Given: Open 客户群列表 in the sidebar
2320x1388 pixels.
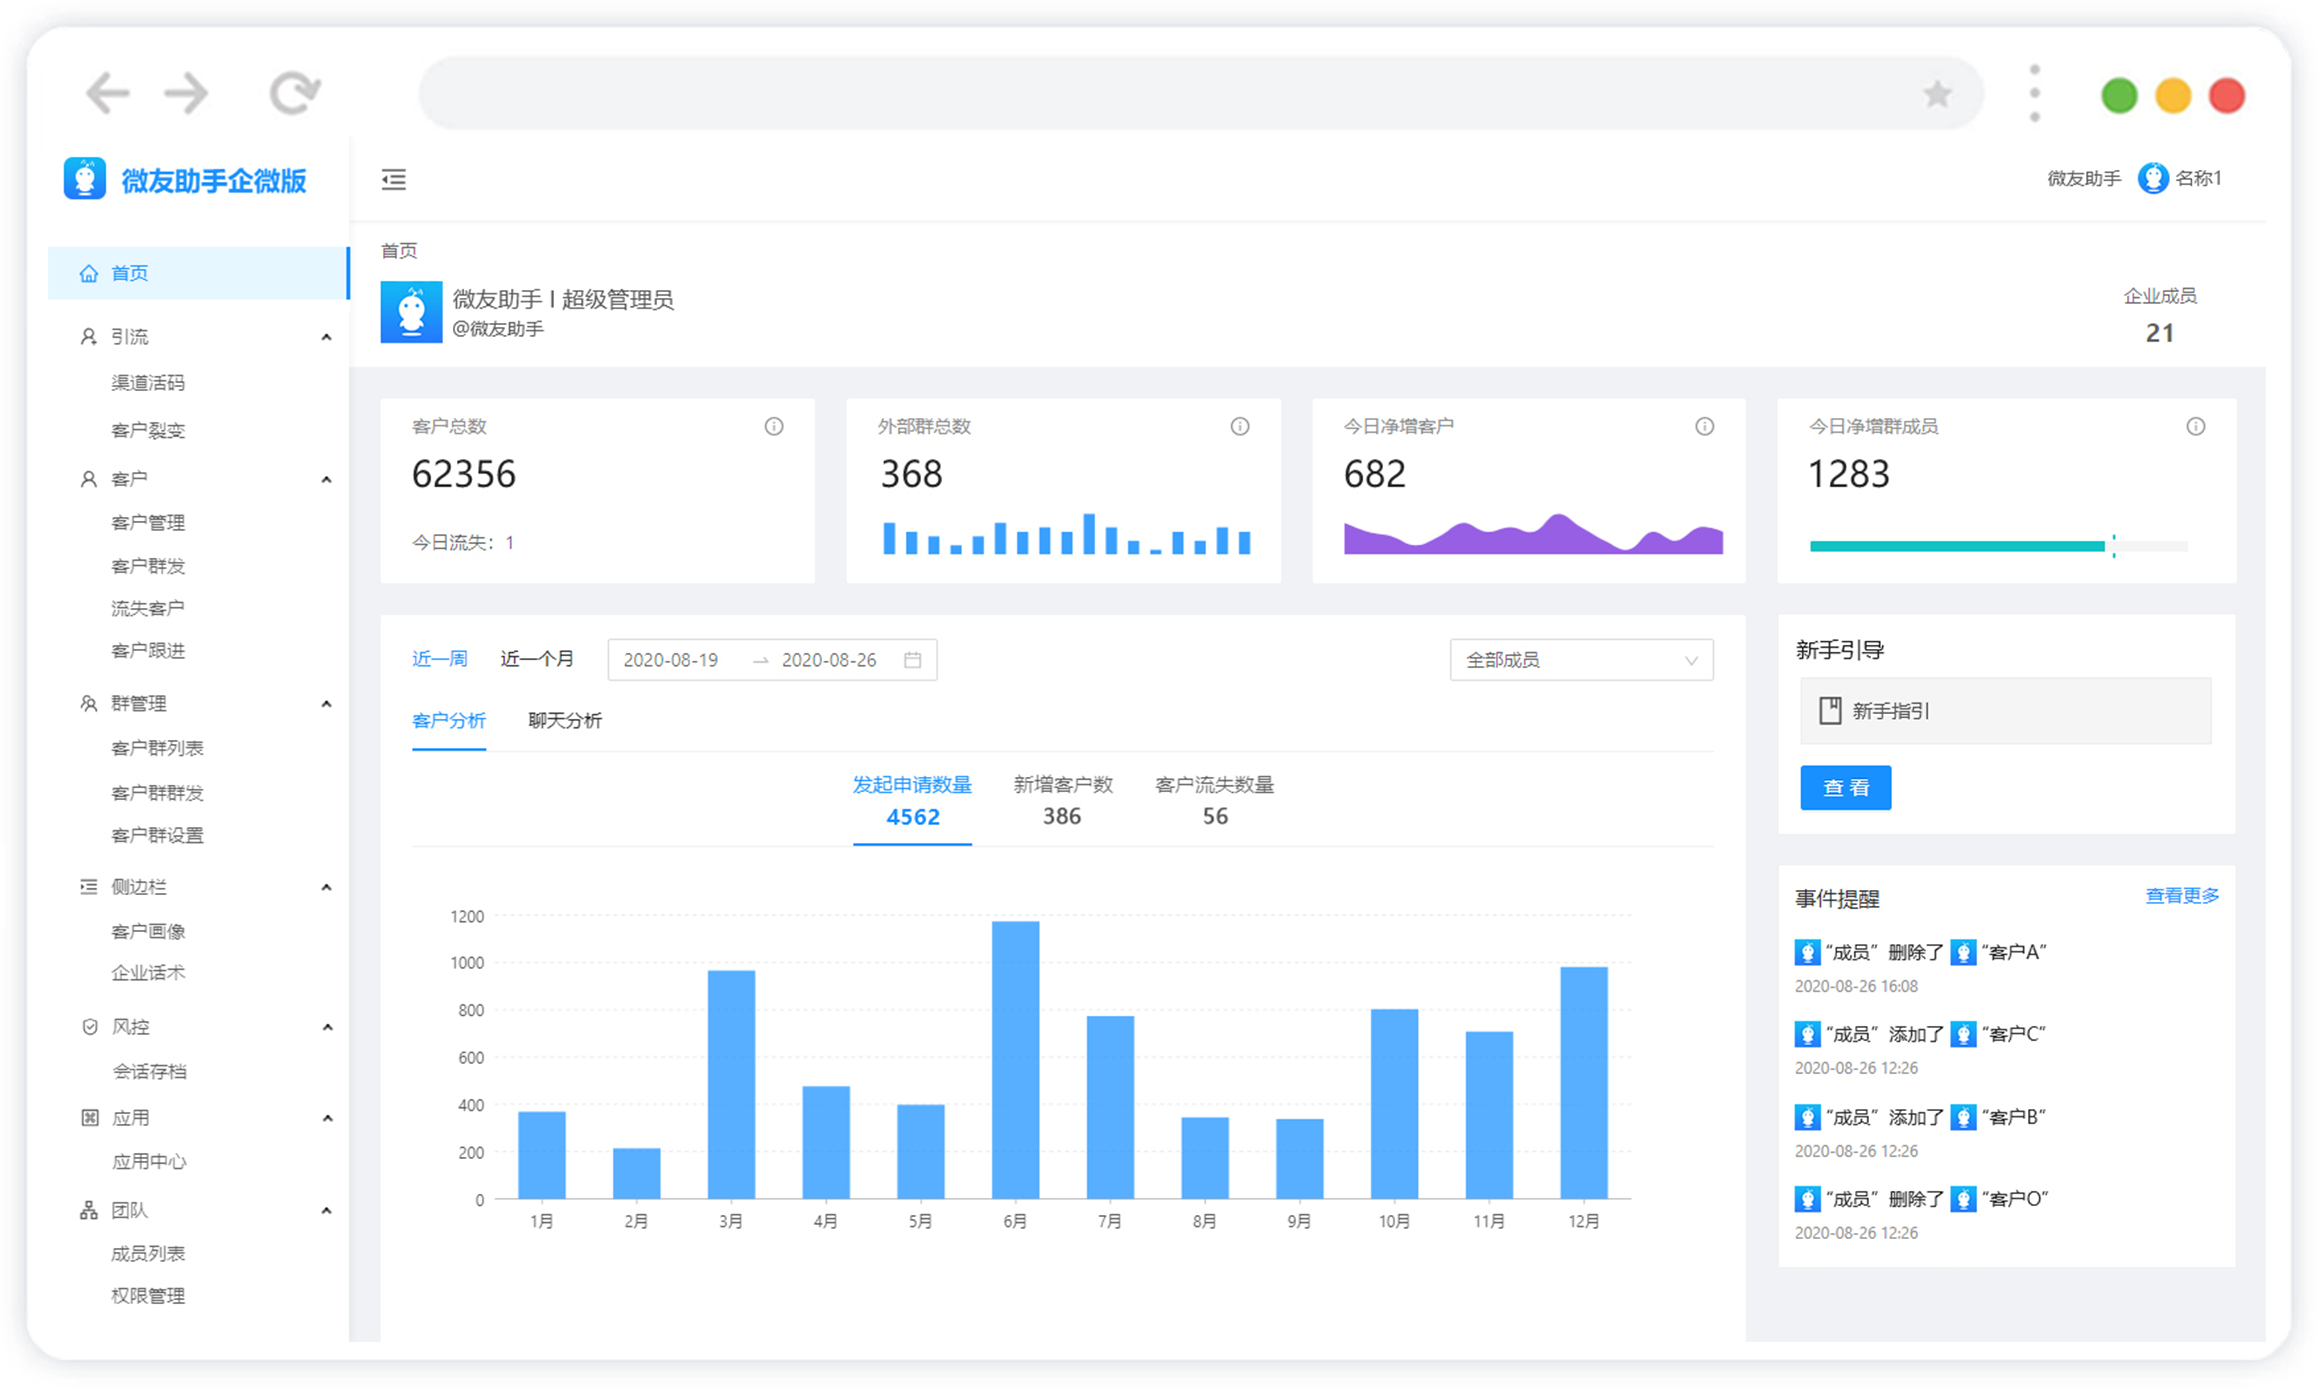Looking at the screenshot, I should [157, 748].
